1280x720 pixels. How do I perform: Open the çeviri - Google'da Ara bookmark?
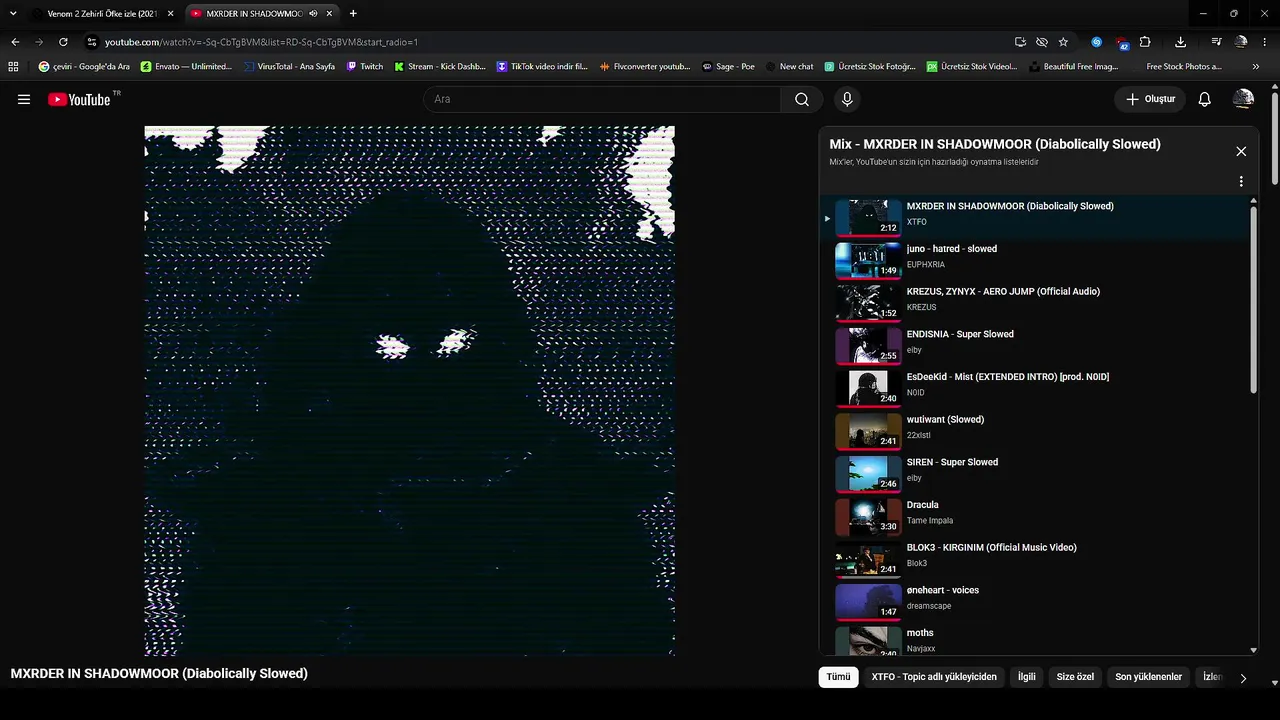[x=84, y=67]
